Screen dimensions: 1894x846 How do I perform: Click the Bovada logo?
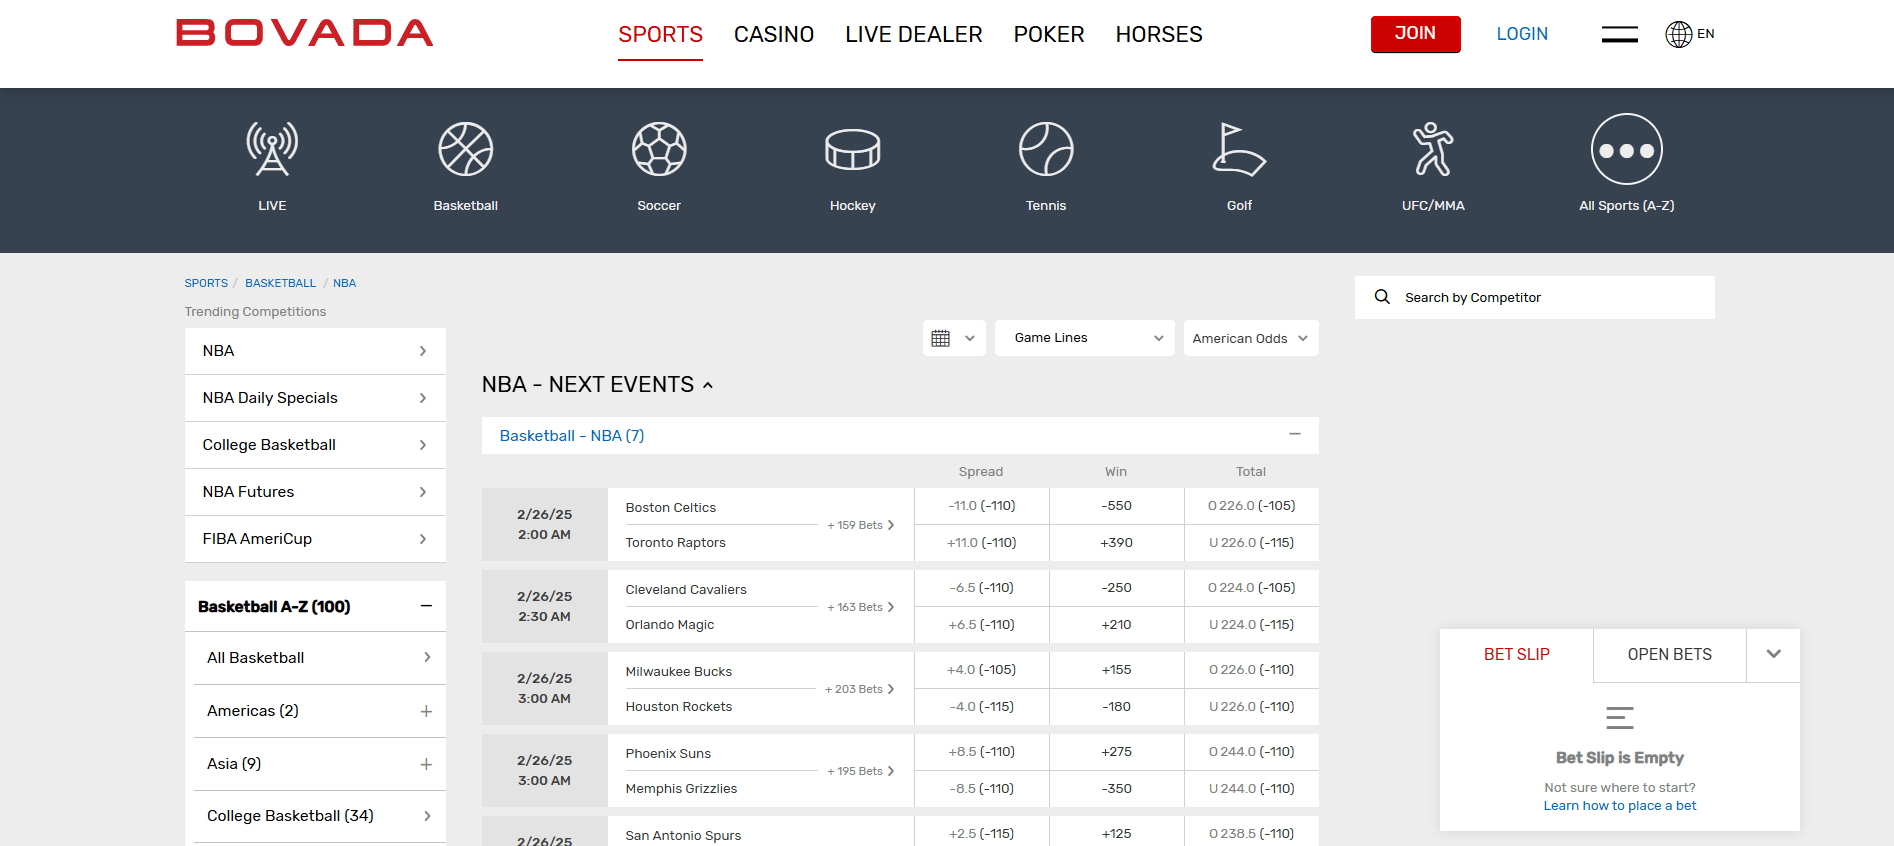[305, 33]
